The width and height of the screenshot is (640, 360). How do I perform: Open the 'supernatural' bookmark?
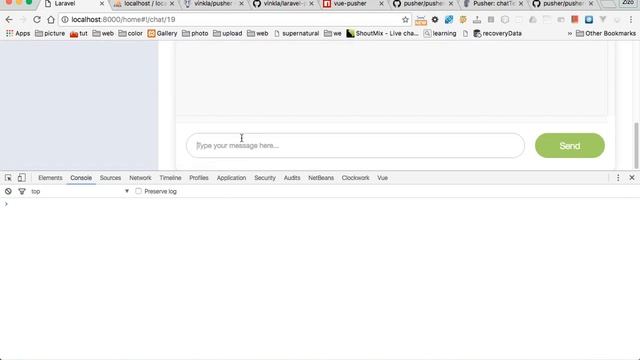click(x=296, y=33)
